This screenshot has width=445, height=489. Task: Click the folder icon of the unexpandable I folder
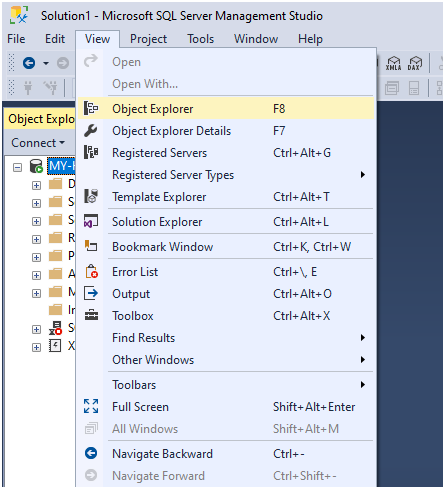pos(55,310)
